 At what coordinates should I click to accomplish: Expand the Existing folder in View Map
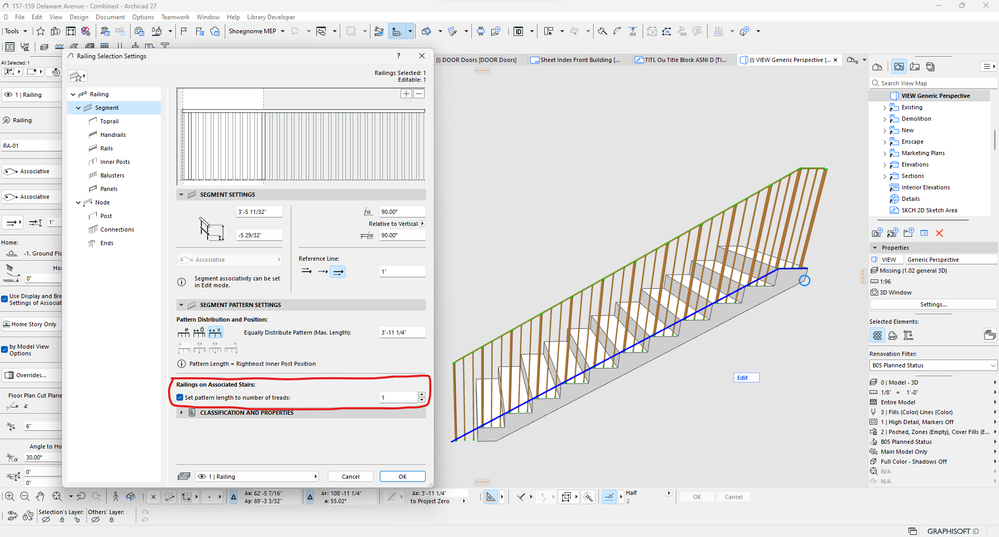[x=884, y=108]
